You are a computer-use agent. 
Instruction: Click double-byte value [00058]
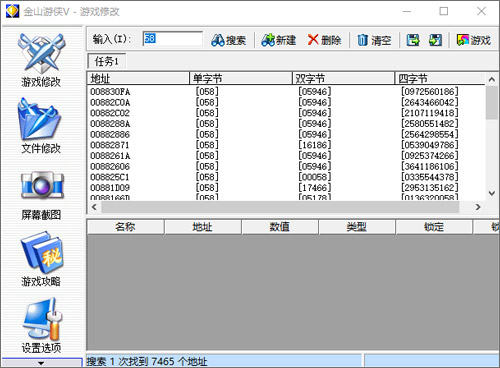315,177
